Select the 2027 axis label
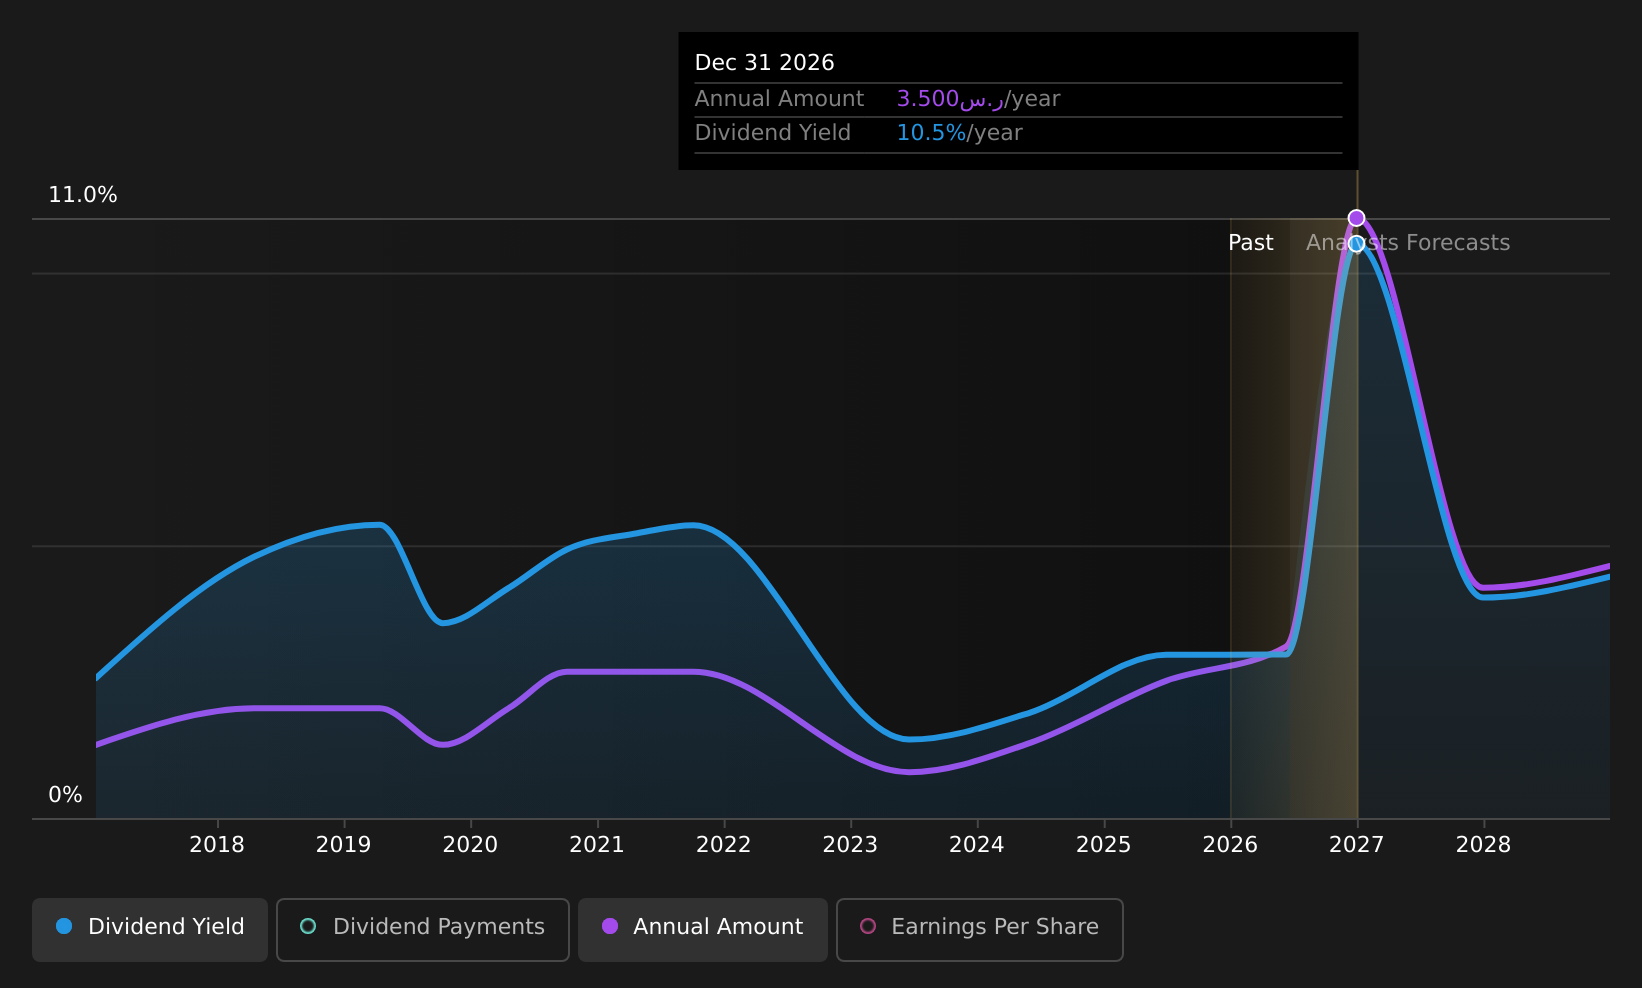The width and height of the screenshot is (1642, 988). coord(1357,845)
